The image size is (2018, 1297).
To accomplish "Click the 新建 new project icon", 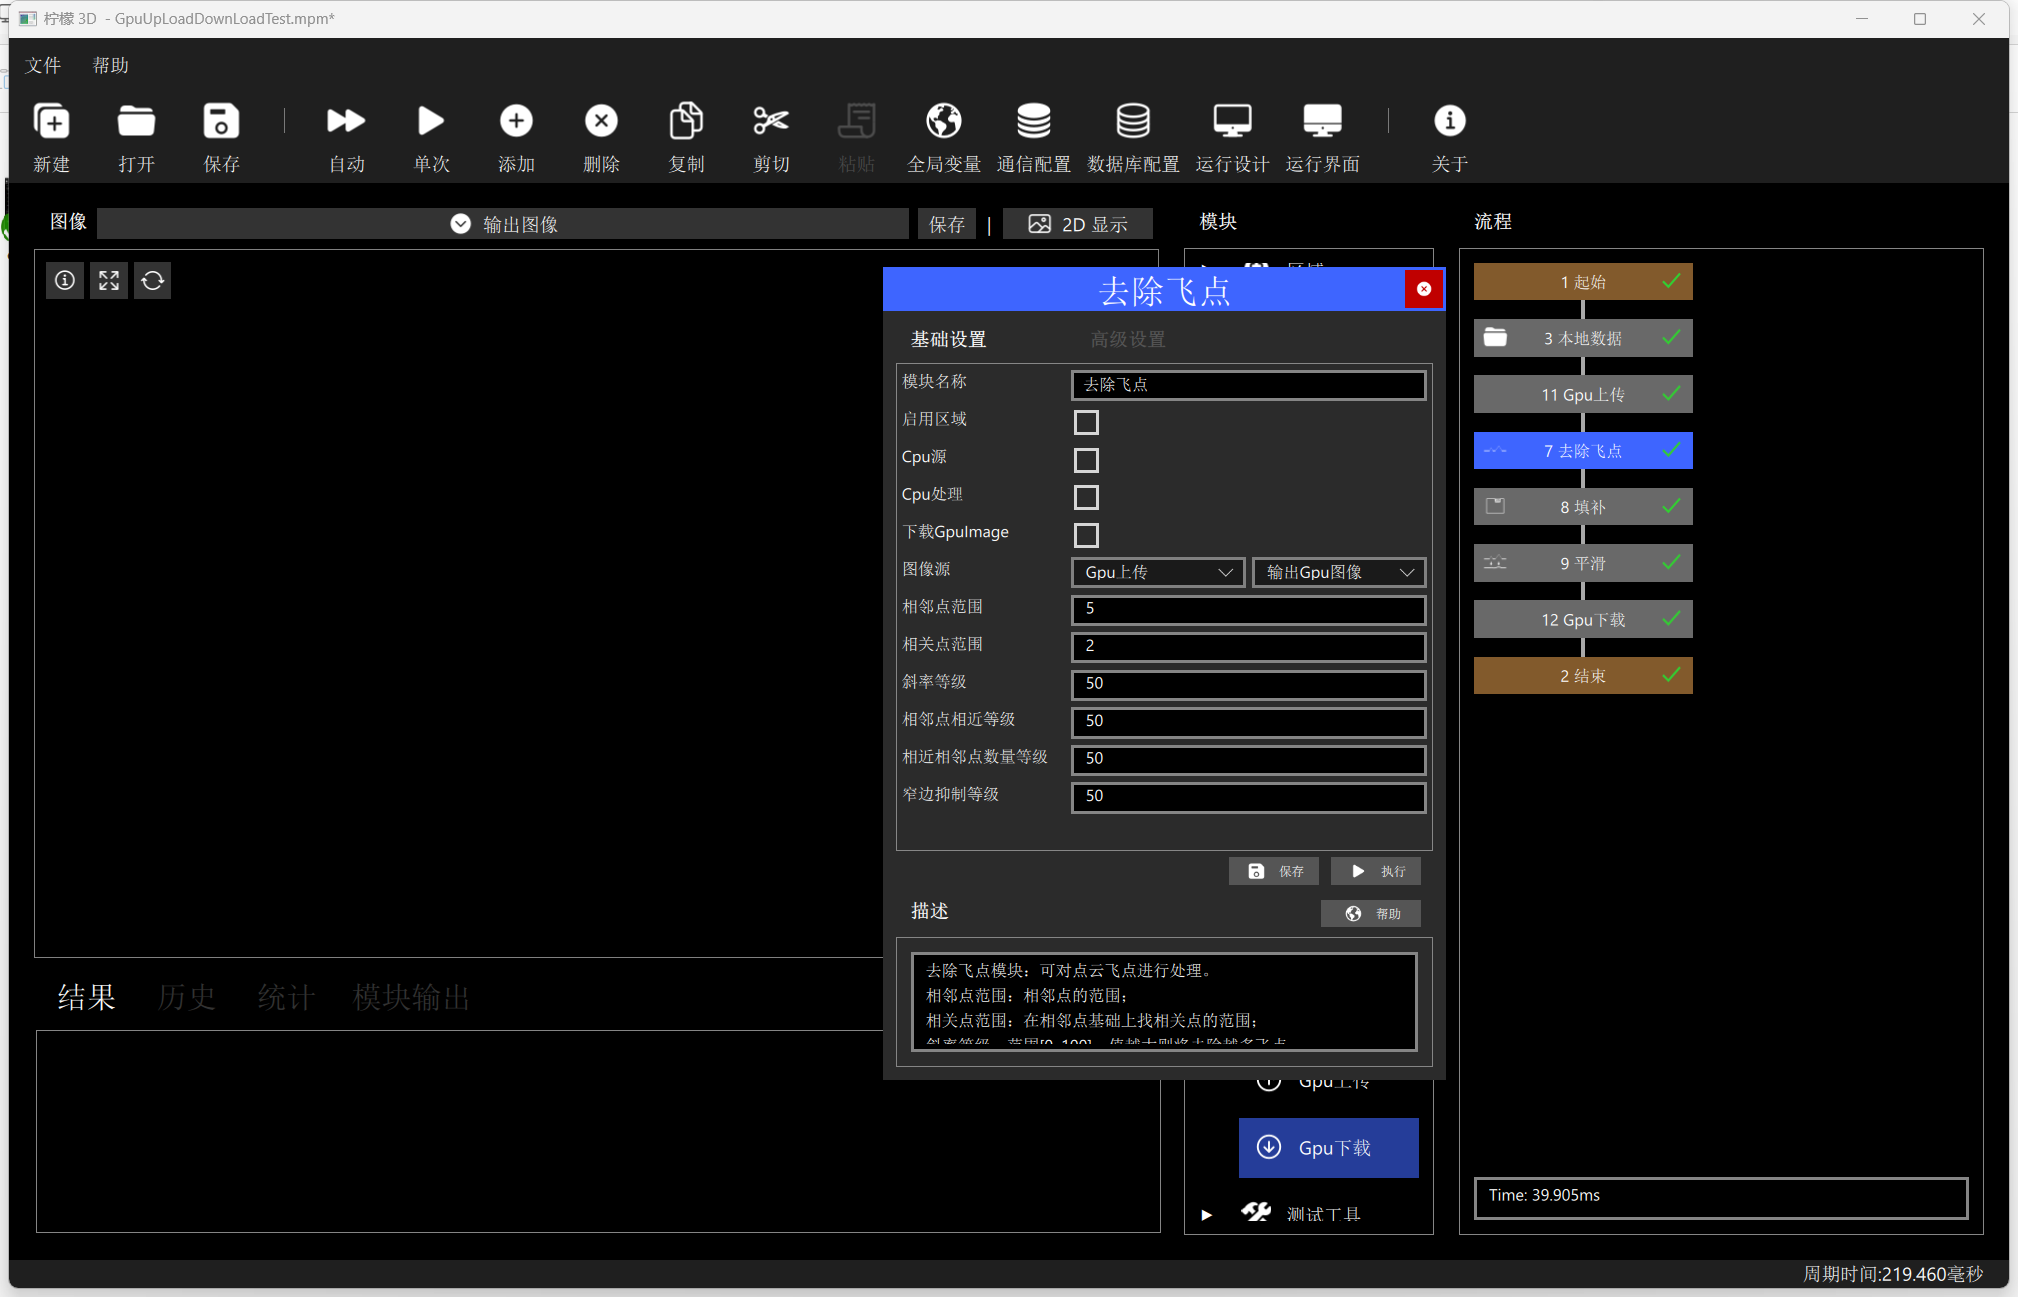I will (51, 121).
